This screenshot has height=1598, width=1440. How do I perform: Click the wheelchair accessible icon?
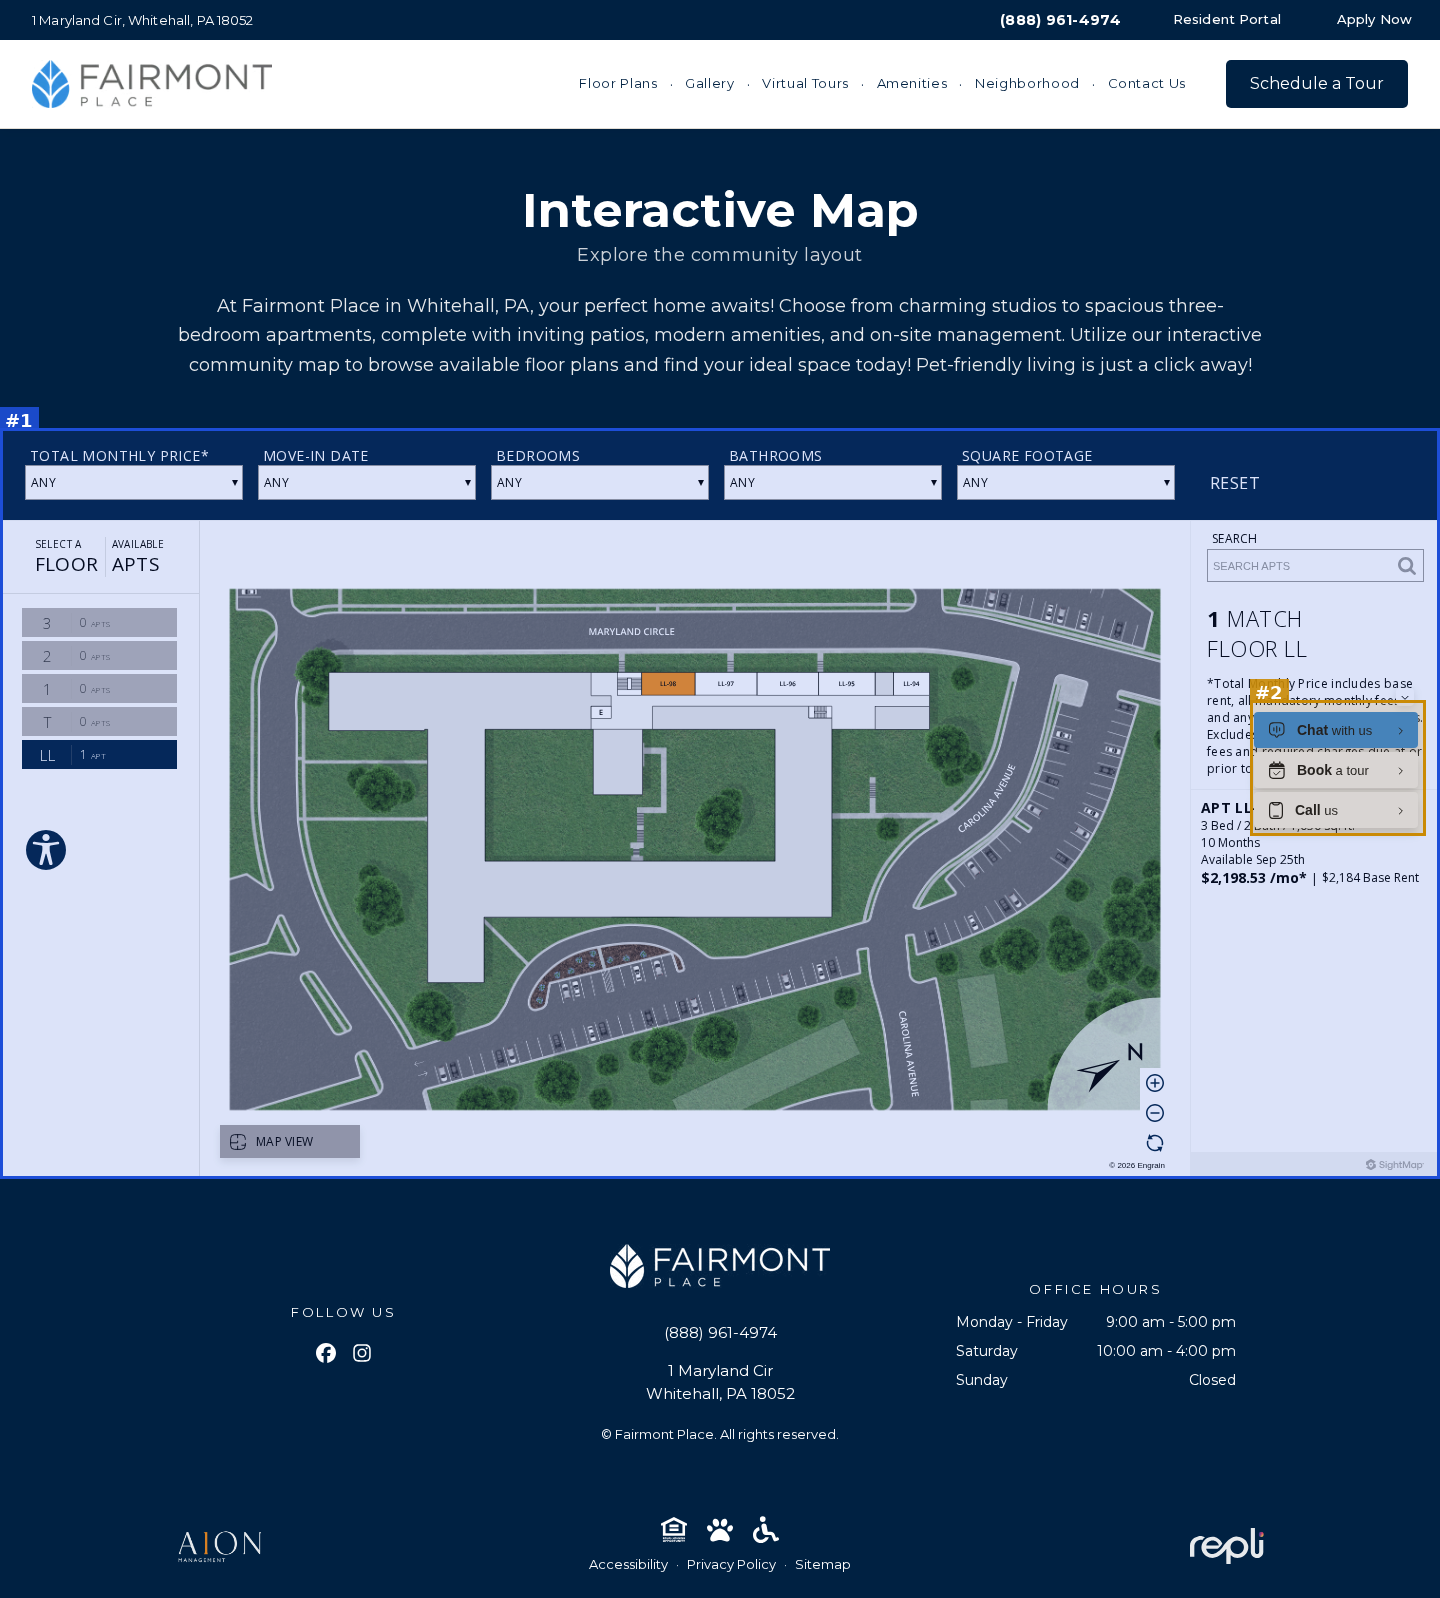click(766, 1530)
